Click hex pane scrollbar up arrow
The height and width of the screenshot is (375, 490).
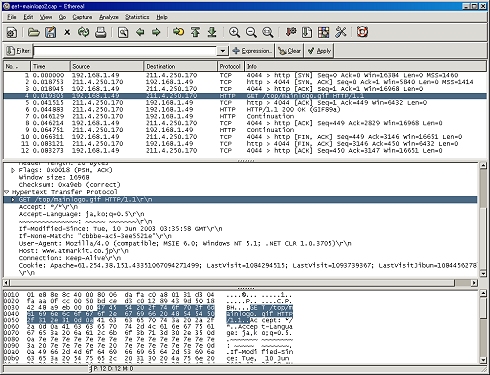point(483,293)
